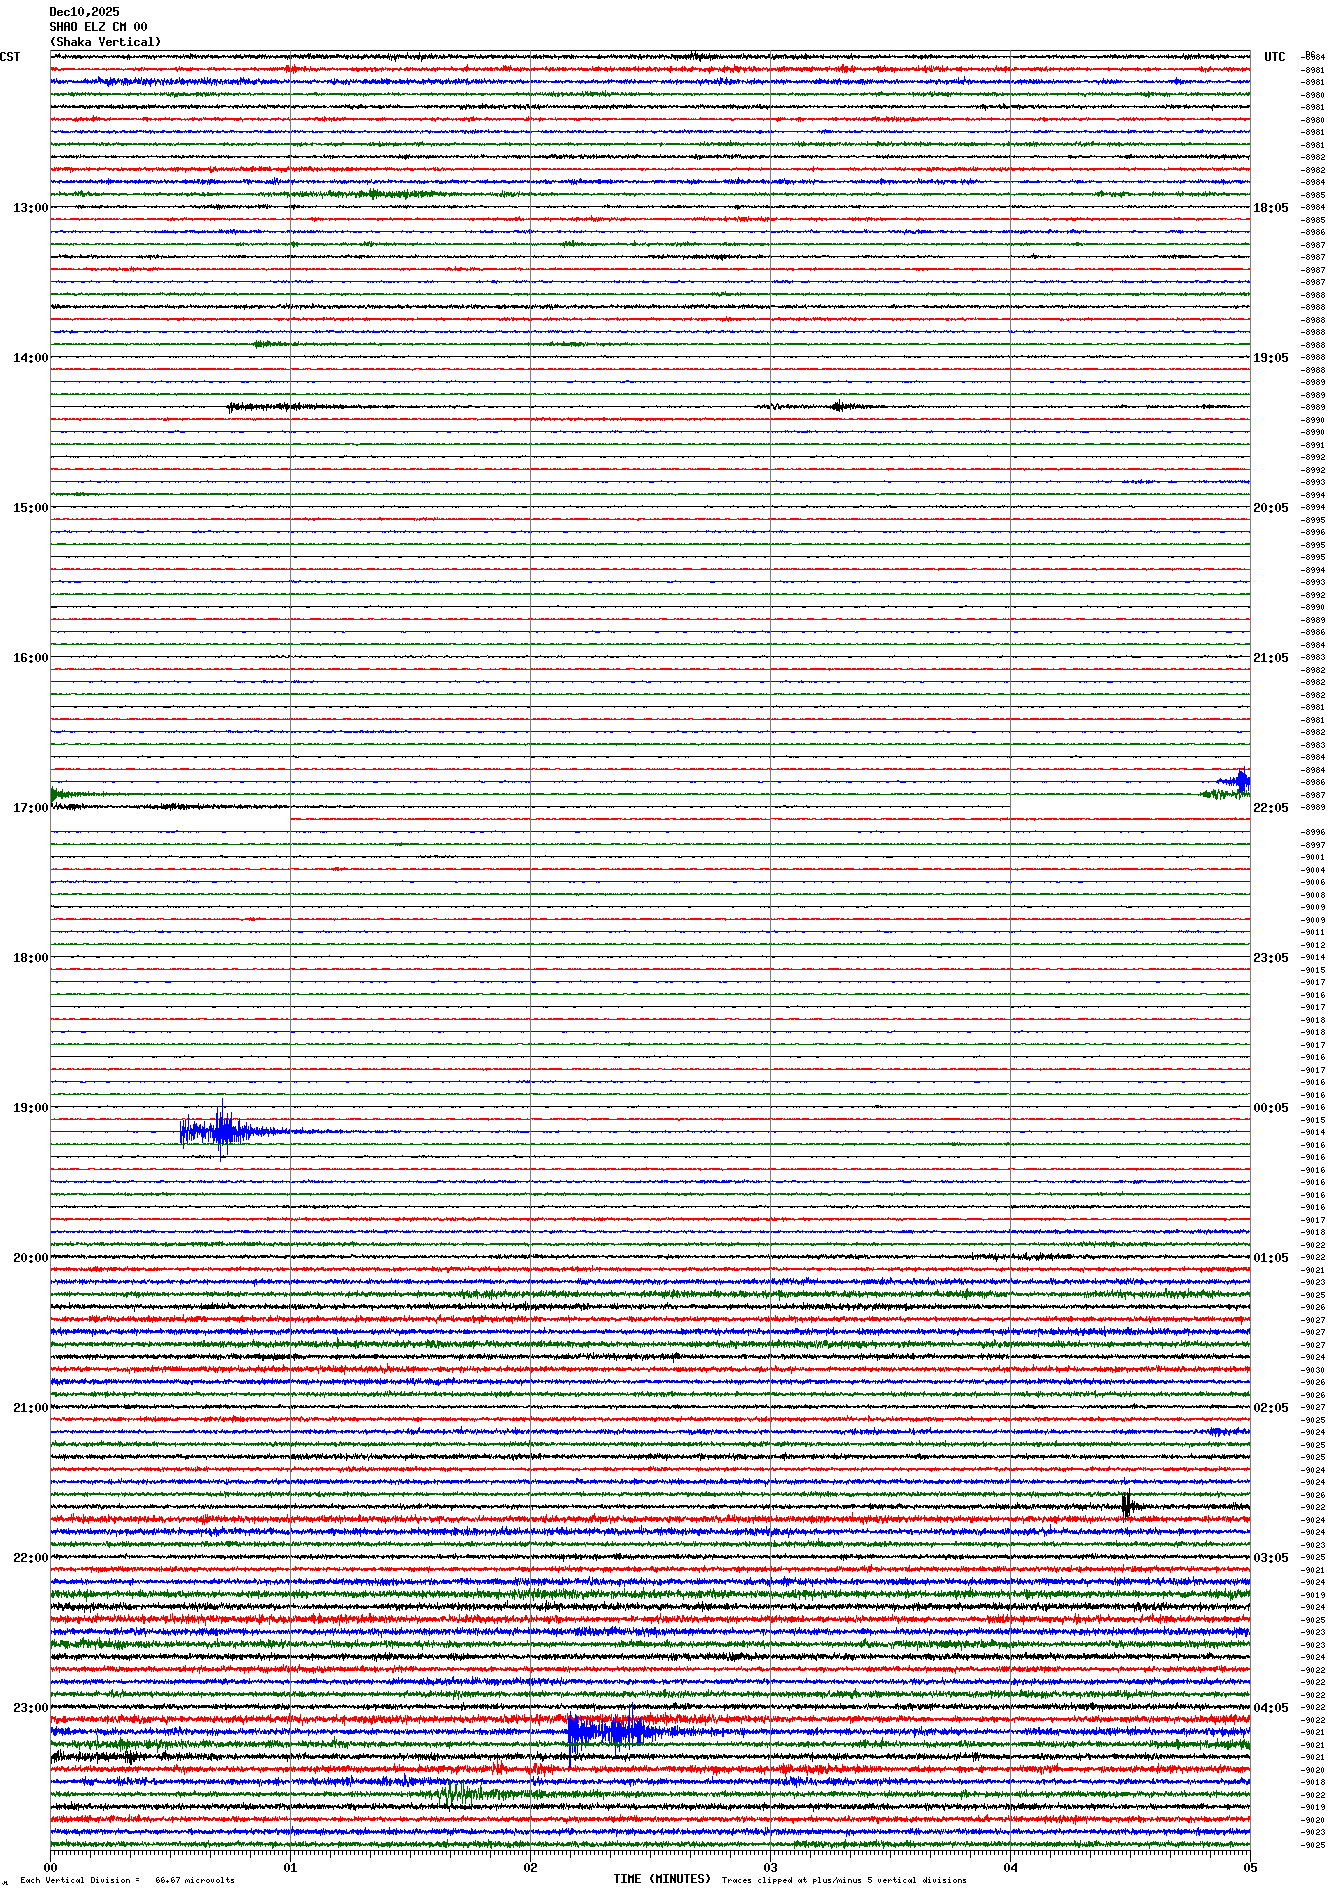Click the traces clipped note at bottom

point(843,1880)
